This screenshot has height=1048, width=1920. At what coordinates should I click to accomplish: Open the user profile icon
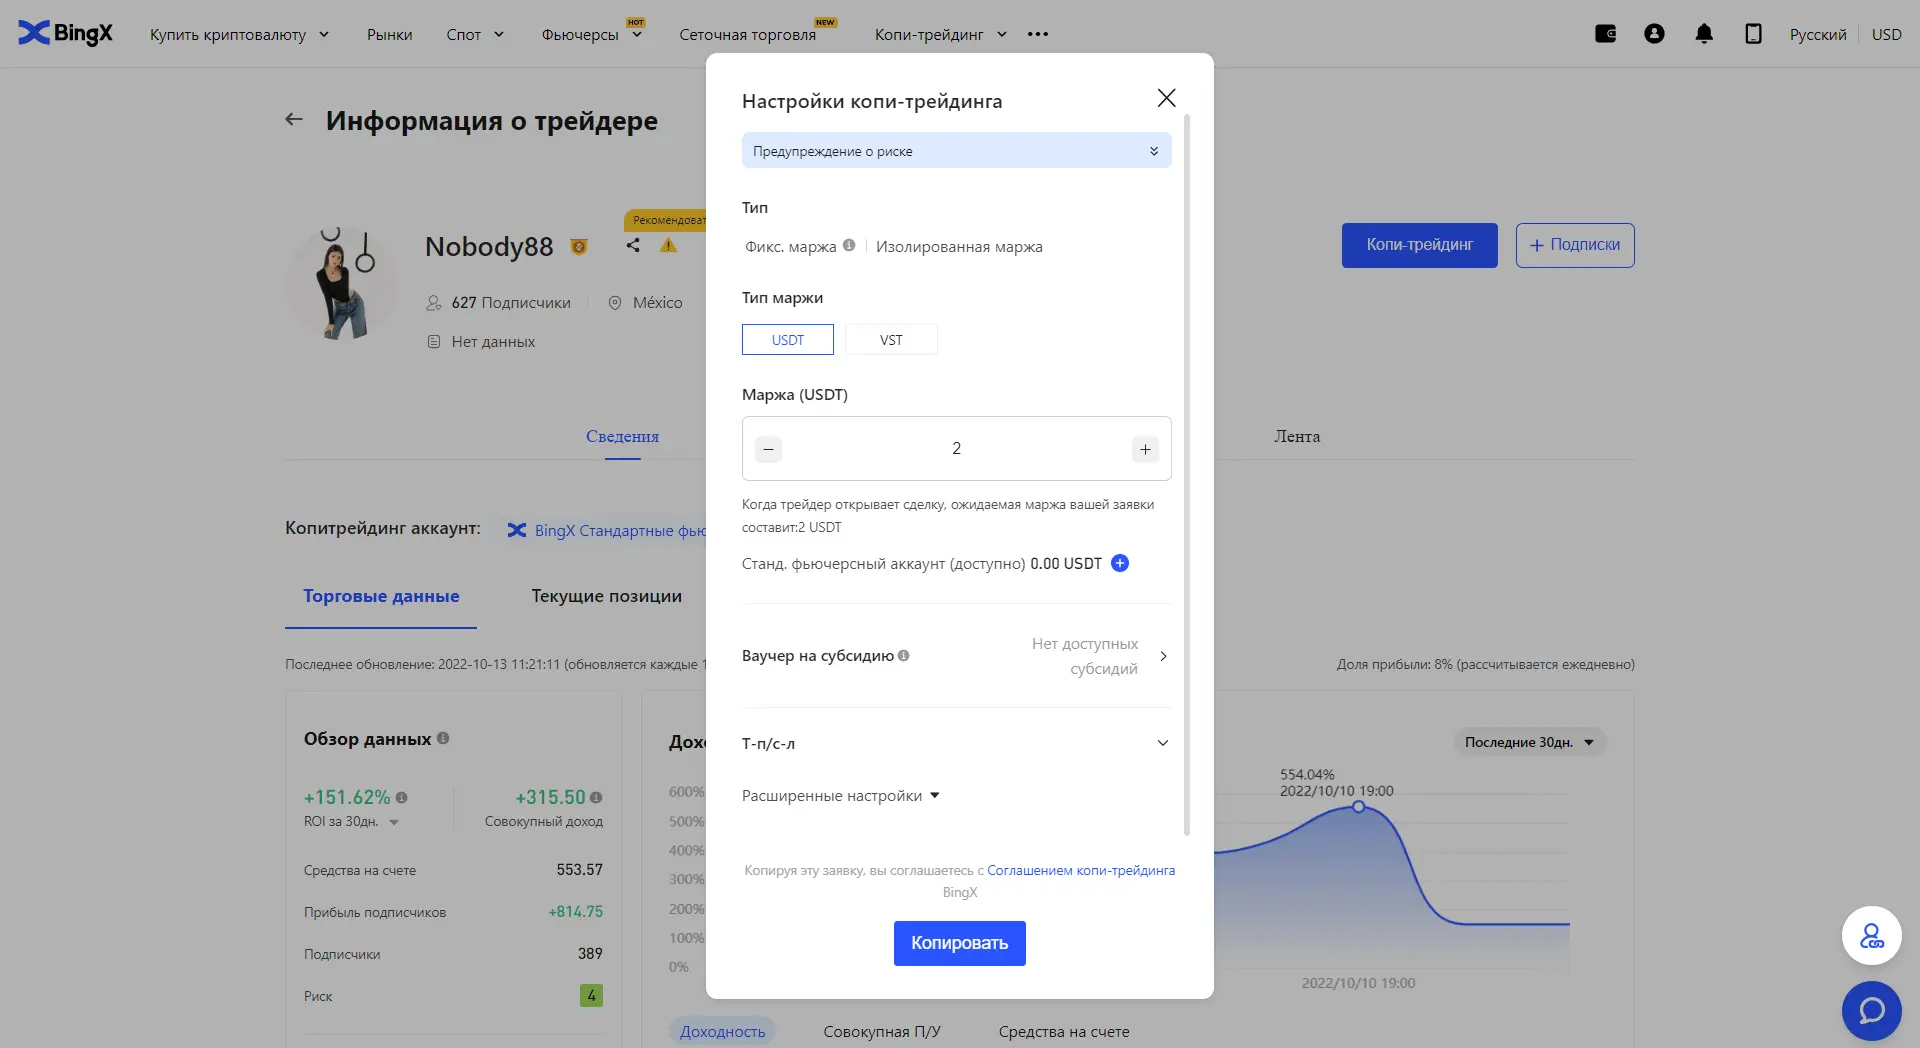[1654, 34]
